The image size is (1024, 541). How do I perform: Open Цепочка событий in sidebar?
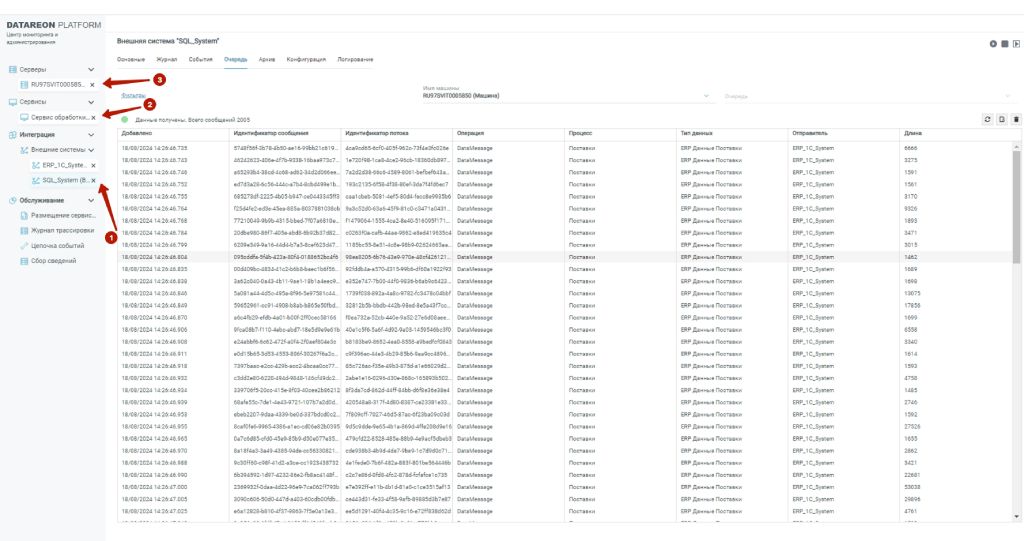[57, 246]
